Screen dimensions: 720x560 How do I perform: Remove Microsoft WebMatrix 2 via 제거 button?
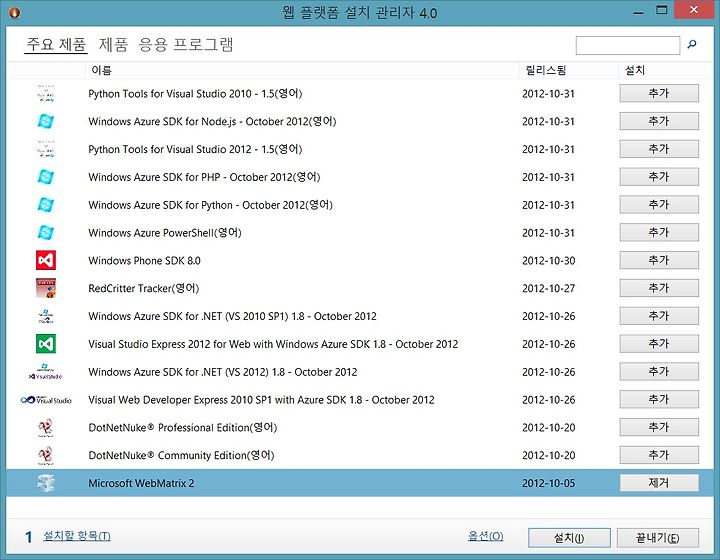coord(659,483)
